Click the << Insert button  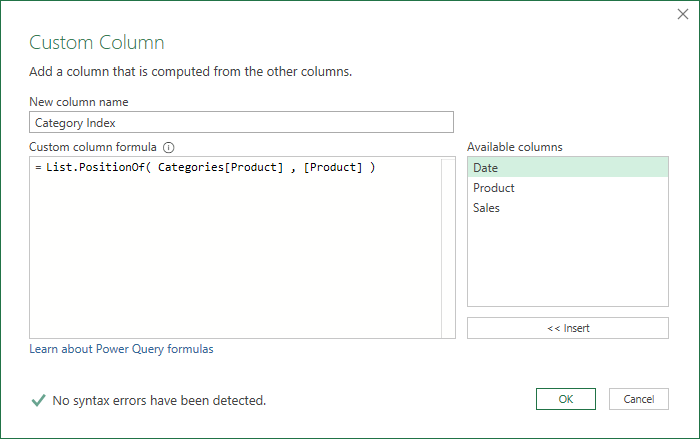point(568,328)
